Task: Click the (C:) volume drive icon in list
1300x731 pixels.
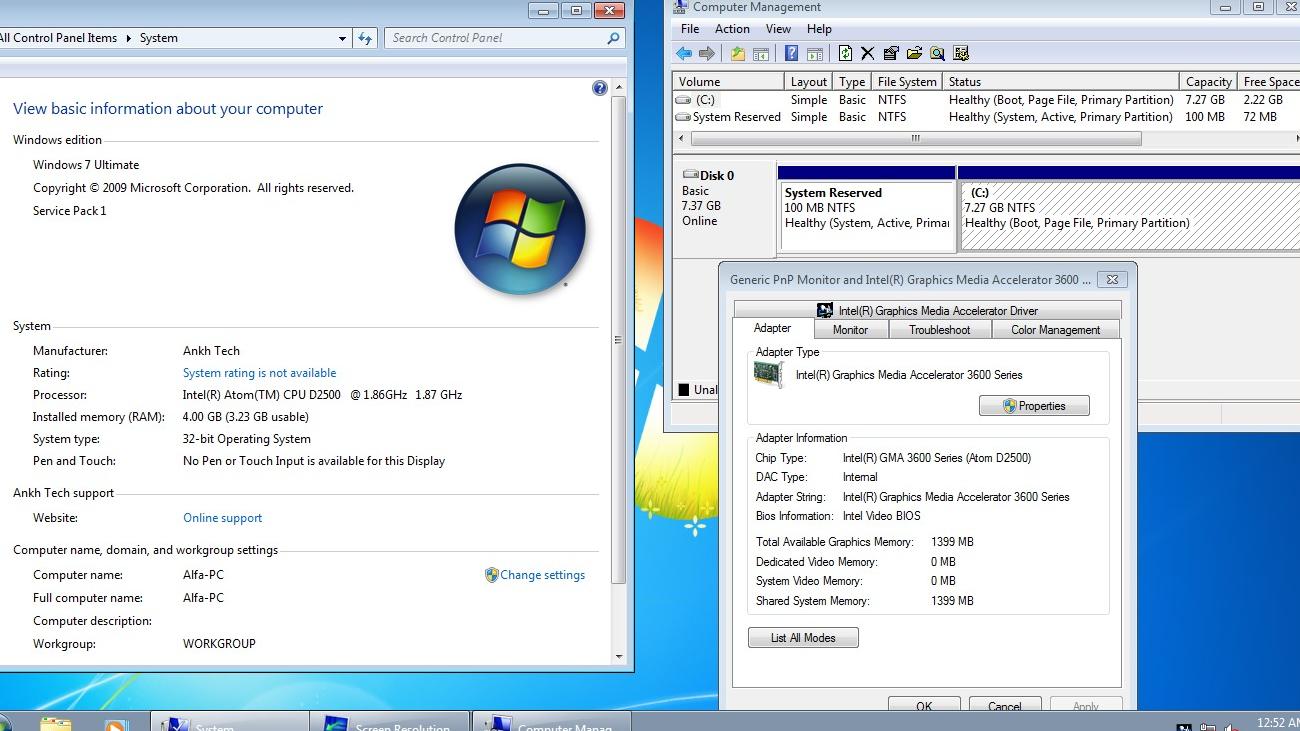Action: [x=683, y=100]
